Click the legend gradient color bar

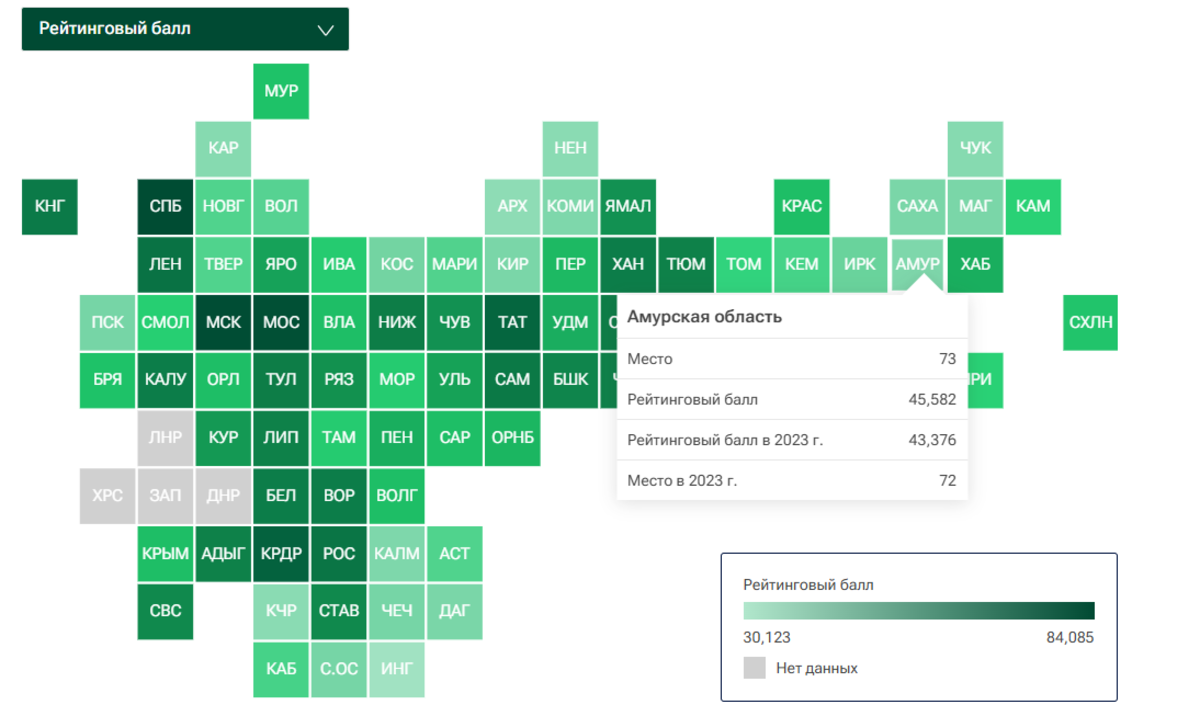[919, 611]
